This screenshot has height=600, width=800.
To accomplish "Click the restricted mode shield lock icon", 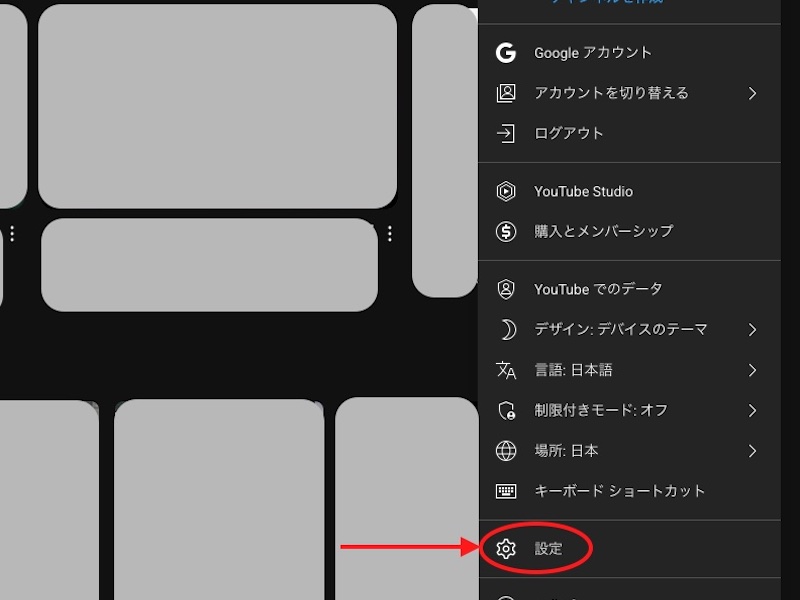I will pos(506,410).
